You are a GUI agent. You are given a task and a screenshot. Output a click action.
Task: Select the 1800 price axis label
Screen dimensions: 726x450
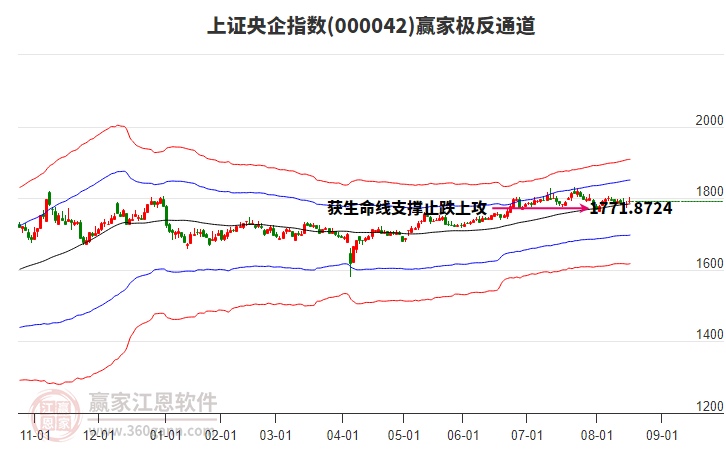coord(709,192)
